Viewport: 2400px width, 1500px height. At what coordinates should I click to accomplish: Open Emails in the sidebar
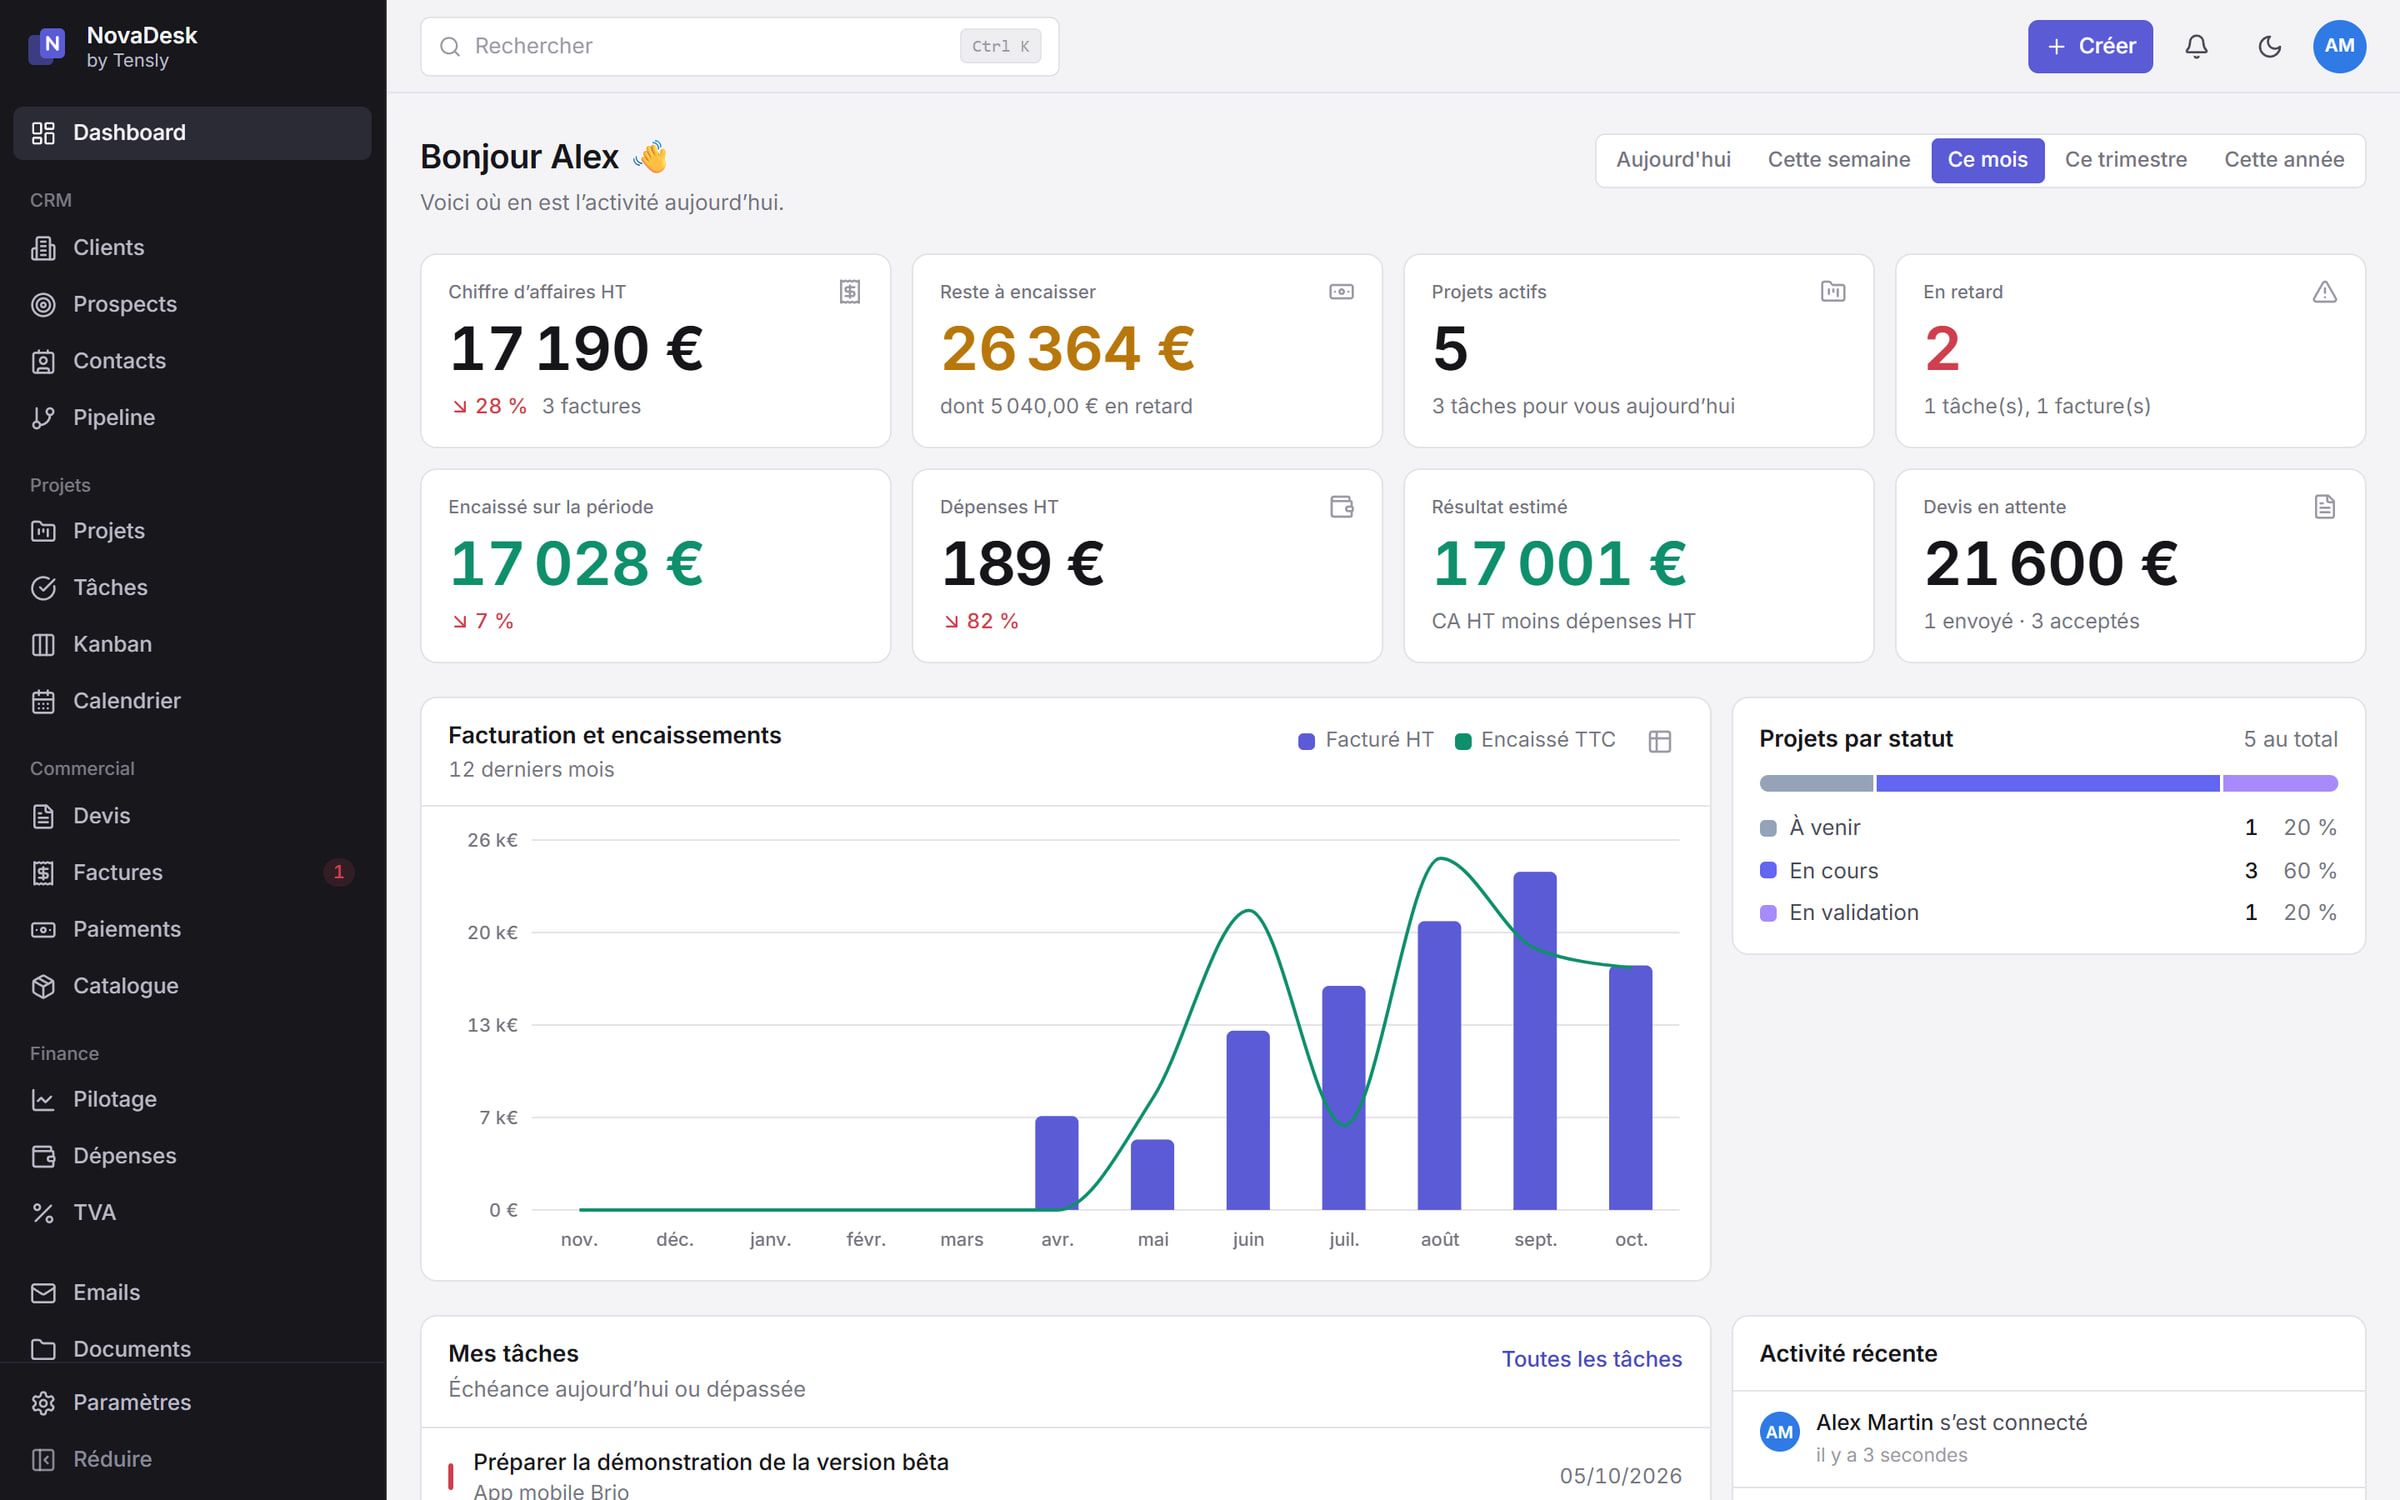coord(192,1292)
